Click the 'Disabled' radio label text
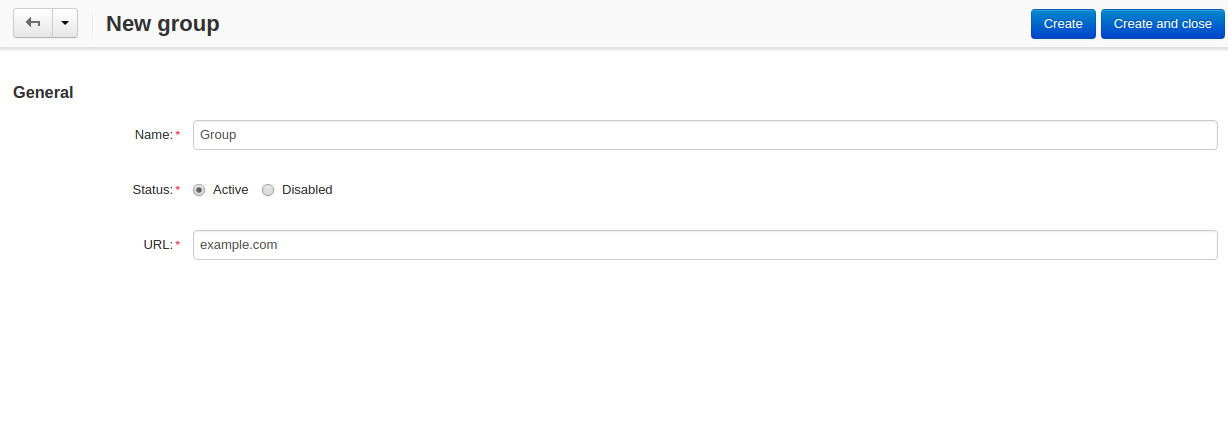 click(307, 190)
